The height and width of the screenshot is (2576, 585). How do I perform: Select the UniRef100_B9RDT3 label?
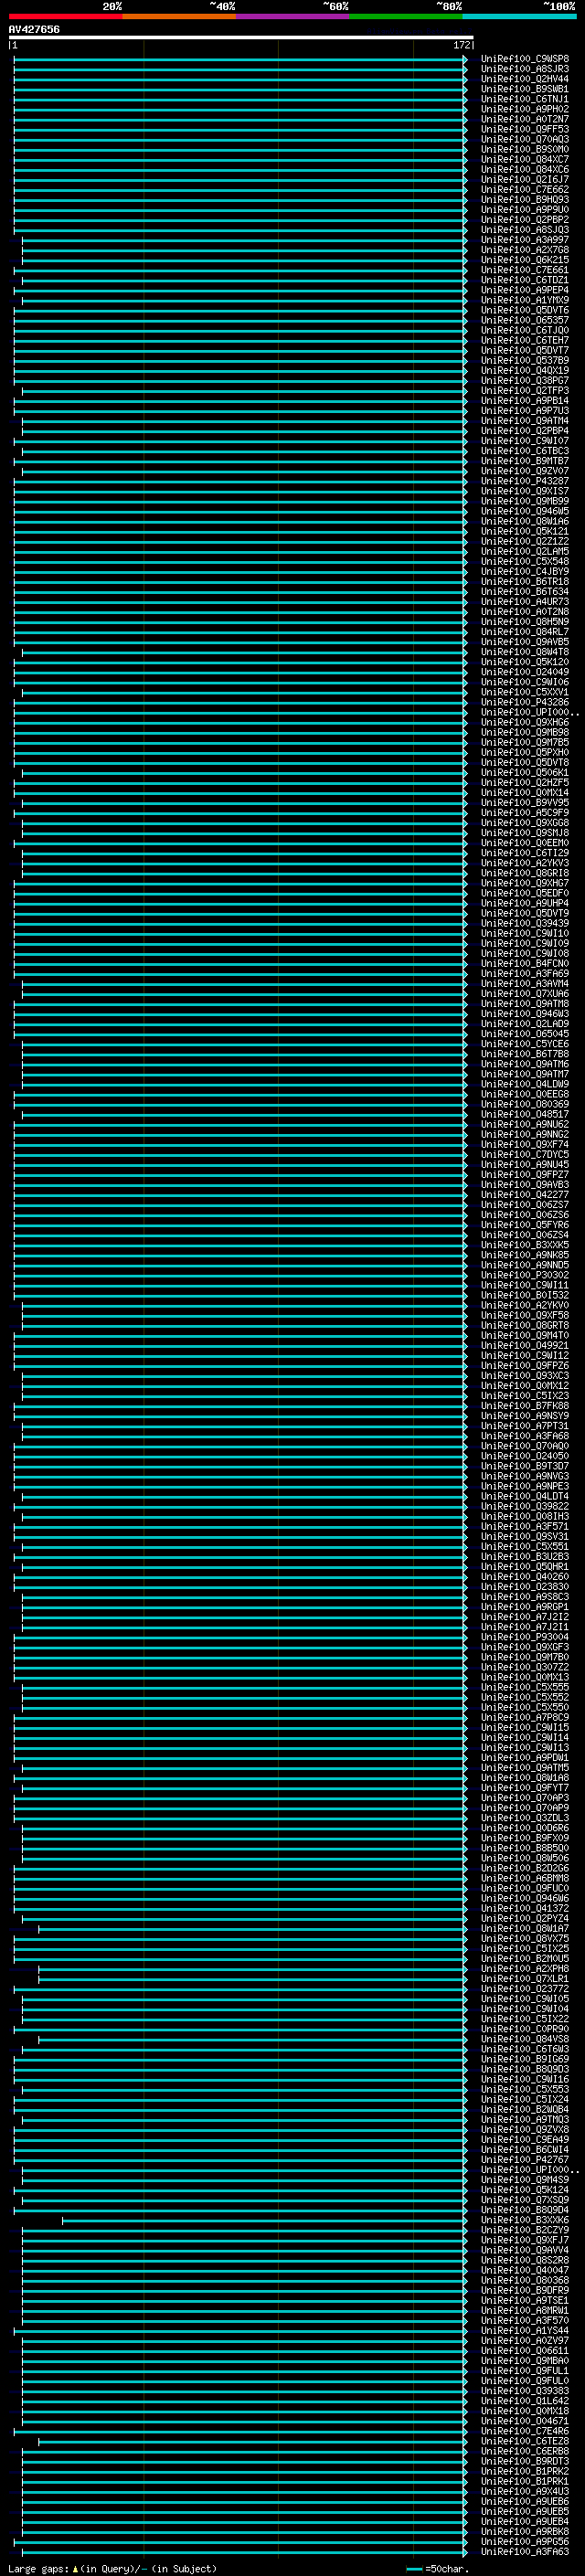point(525,2461)
